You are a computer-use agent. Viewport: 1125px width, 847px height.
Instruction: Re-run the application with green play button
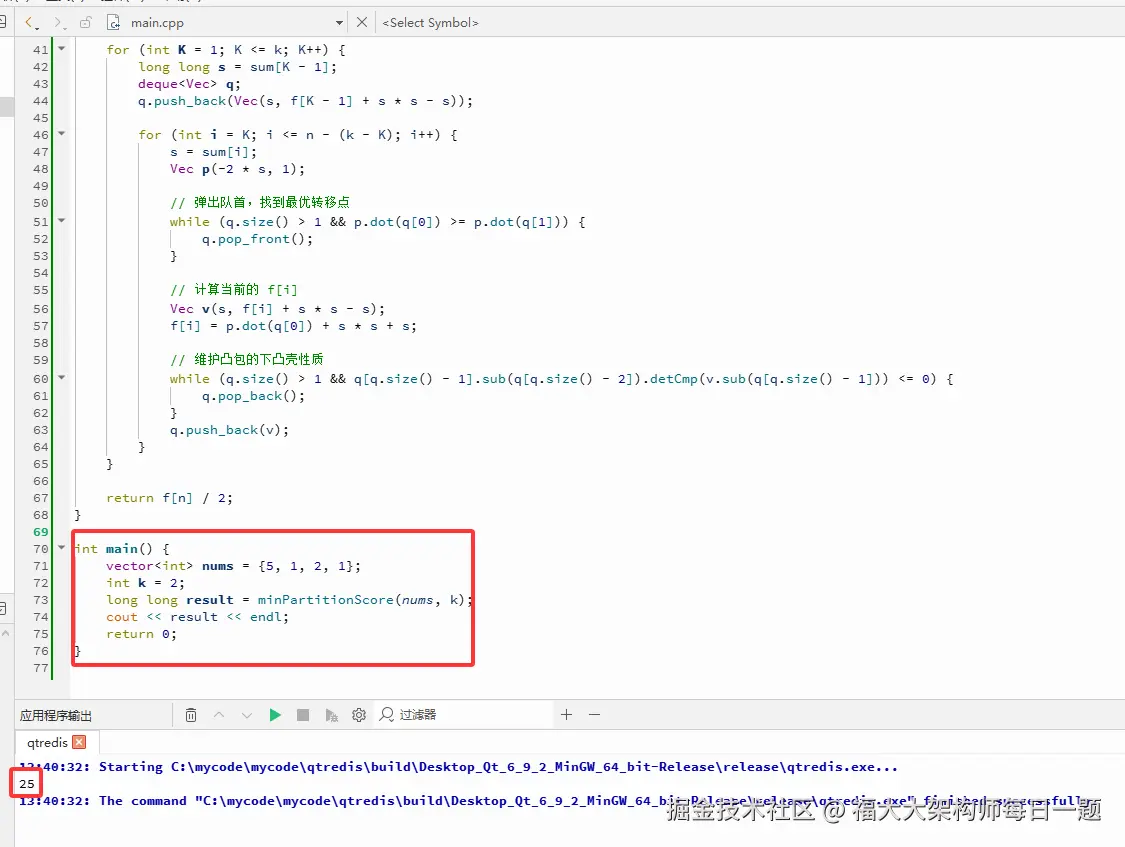click(x=275, y=715)
